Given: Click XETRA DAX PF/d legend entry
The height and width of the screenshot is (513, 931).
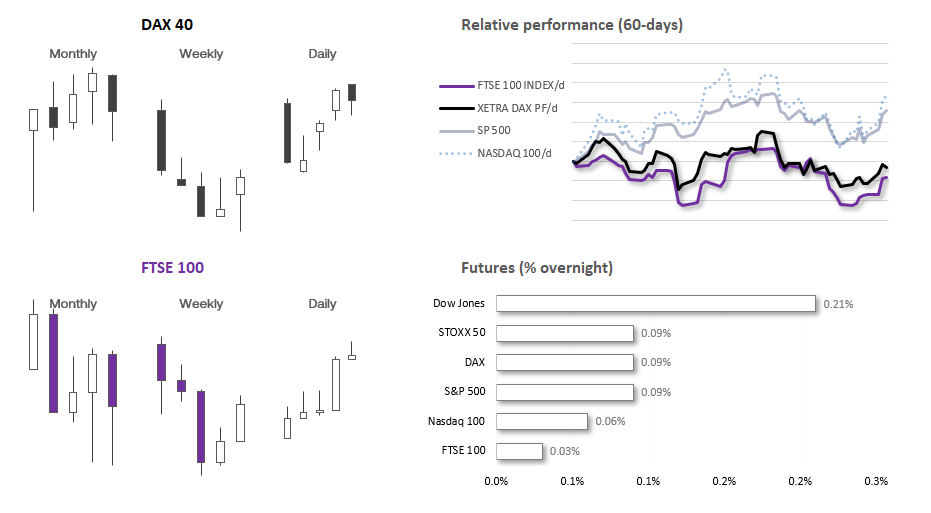Looking at the screenshot, I should coord(498,108).
